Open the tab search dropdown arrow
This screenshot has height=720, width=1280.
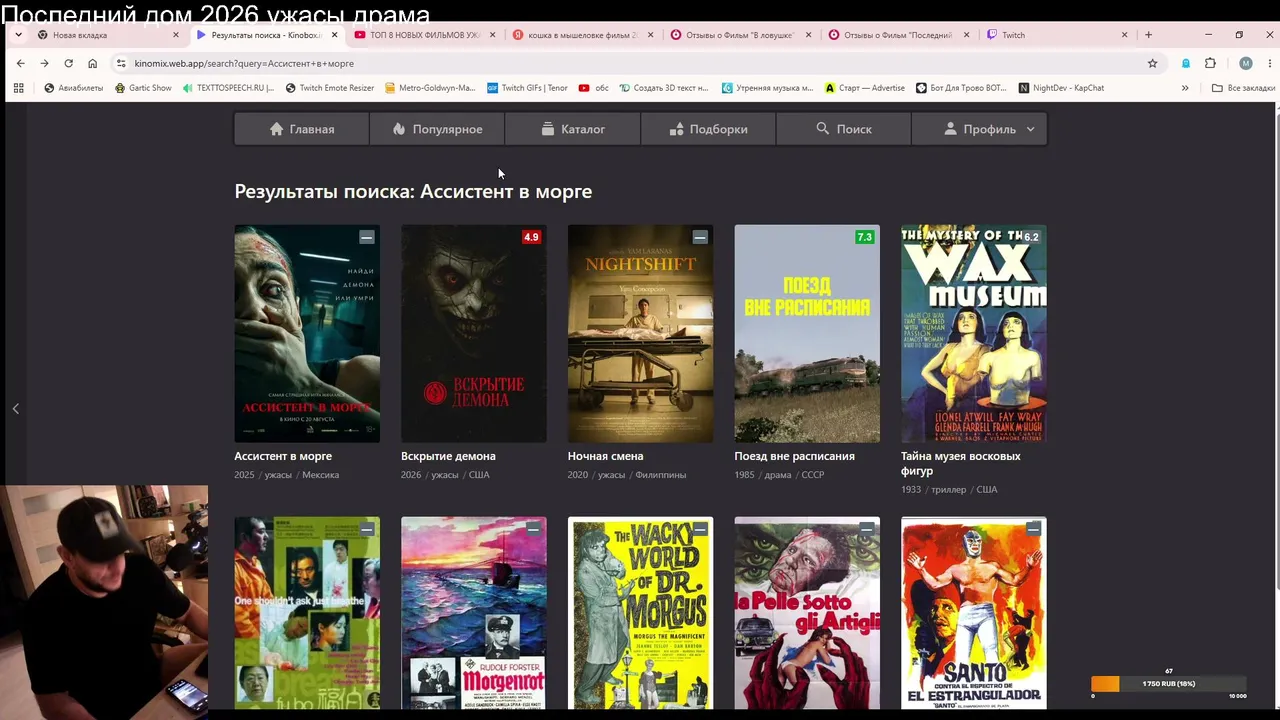pos(18,35)
